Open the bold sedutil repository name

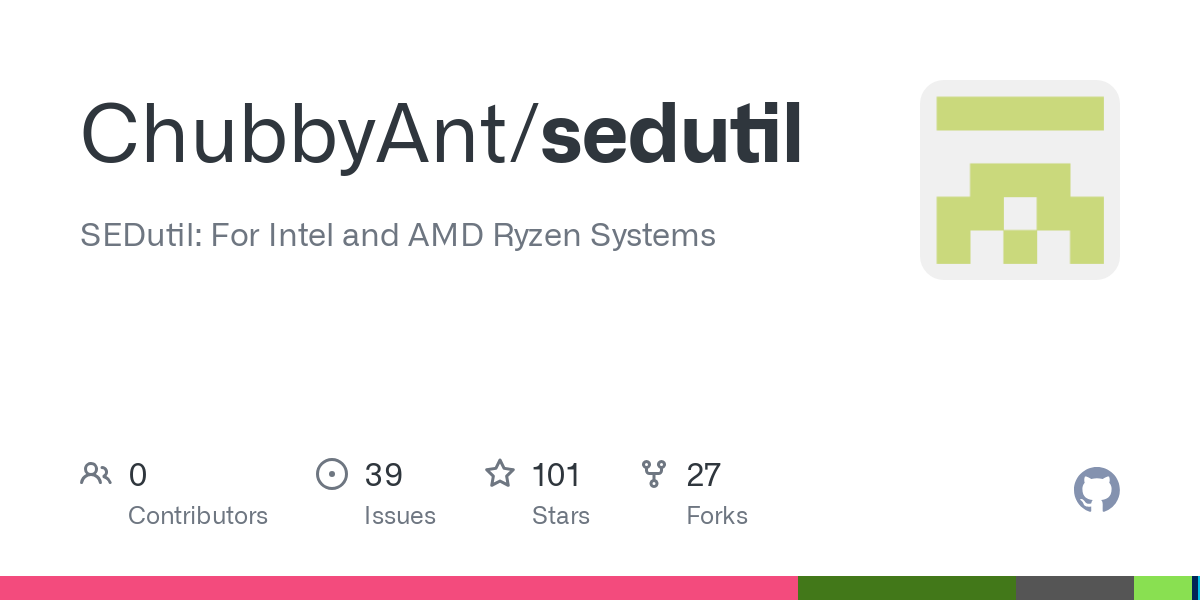pos(671,133)
